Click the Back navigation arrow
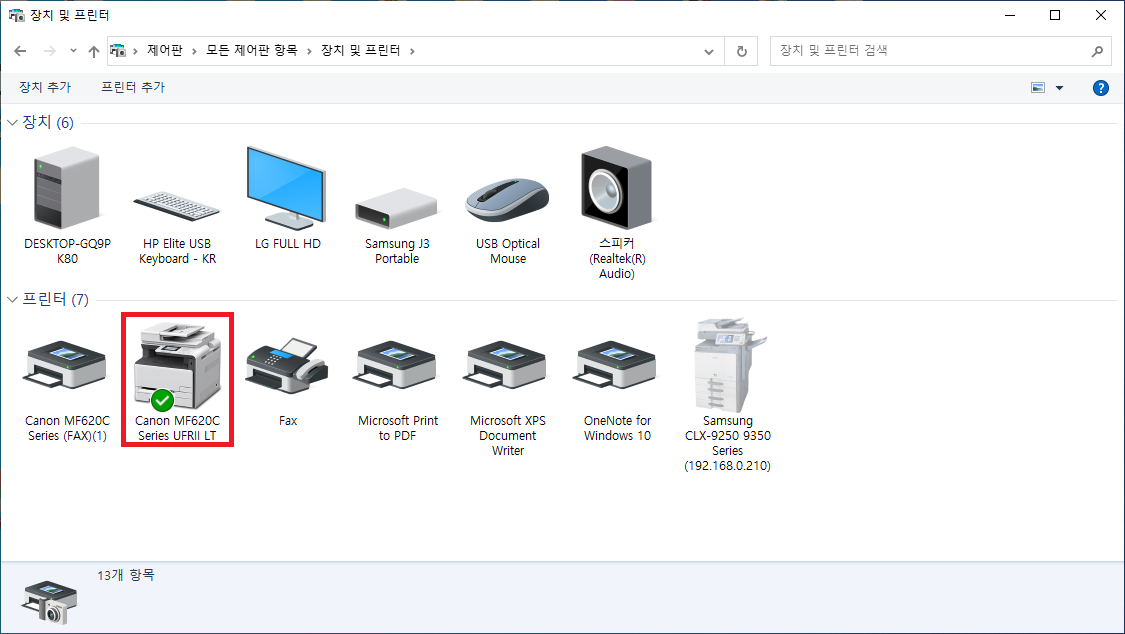This screenshot has height=634, width=1125. point(20,51)
